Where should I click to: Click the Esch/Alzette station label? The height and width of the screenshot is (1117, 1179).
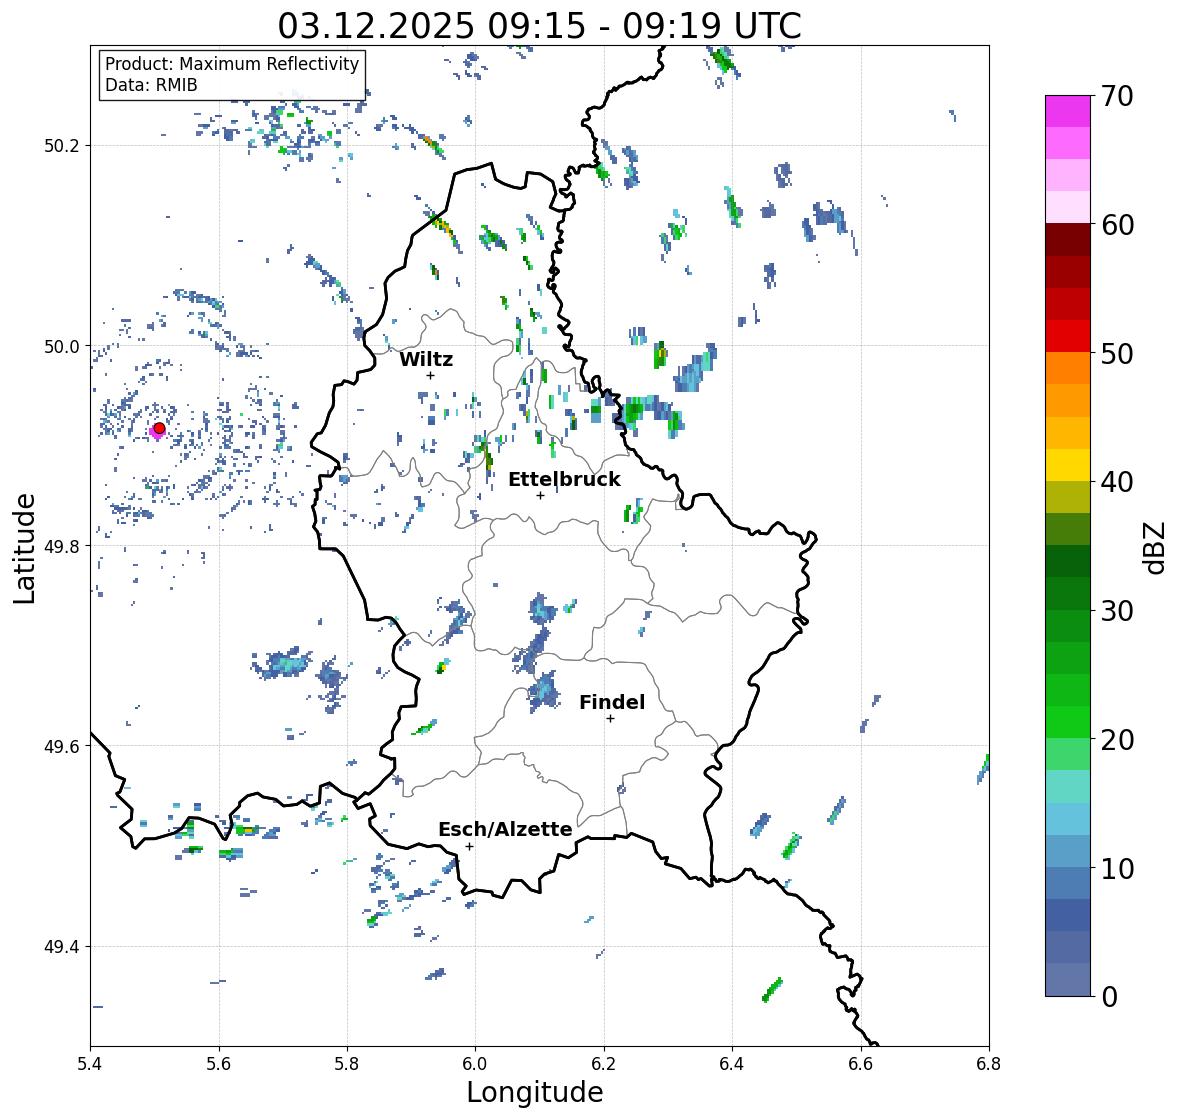505,829
